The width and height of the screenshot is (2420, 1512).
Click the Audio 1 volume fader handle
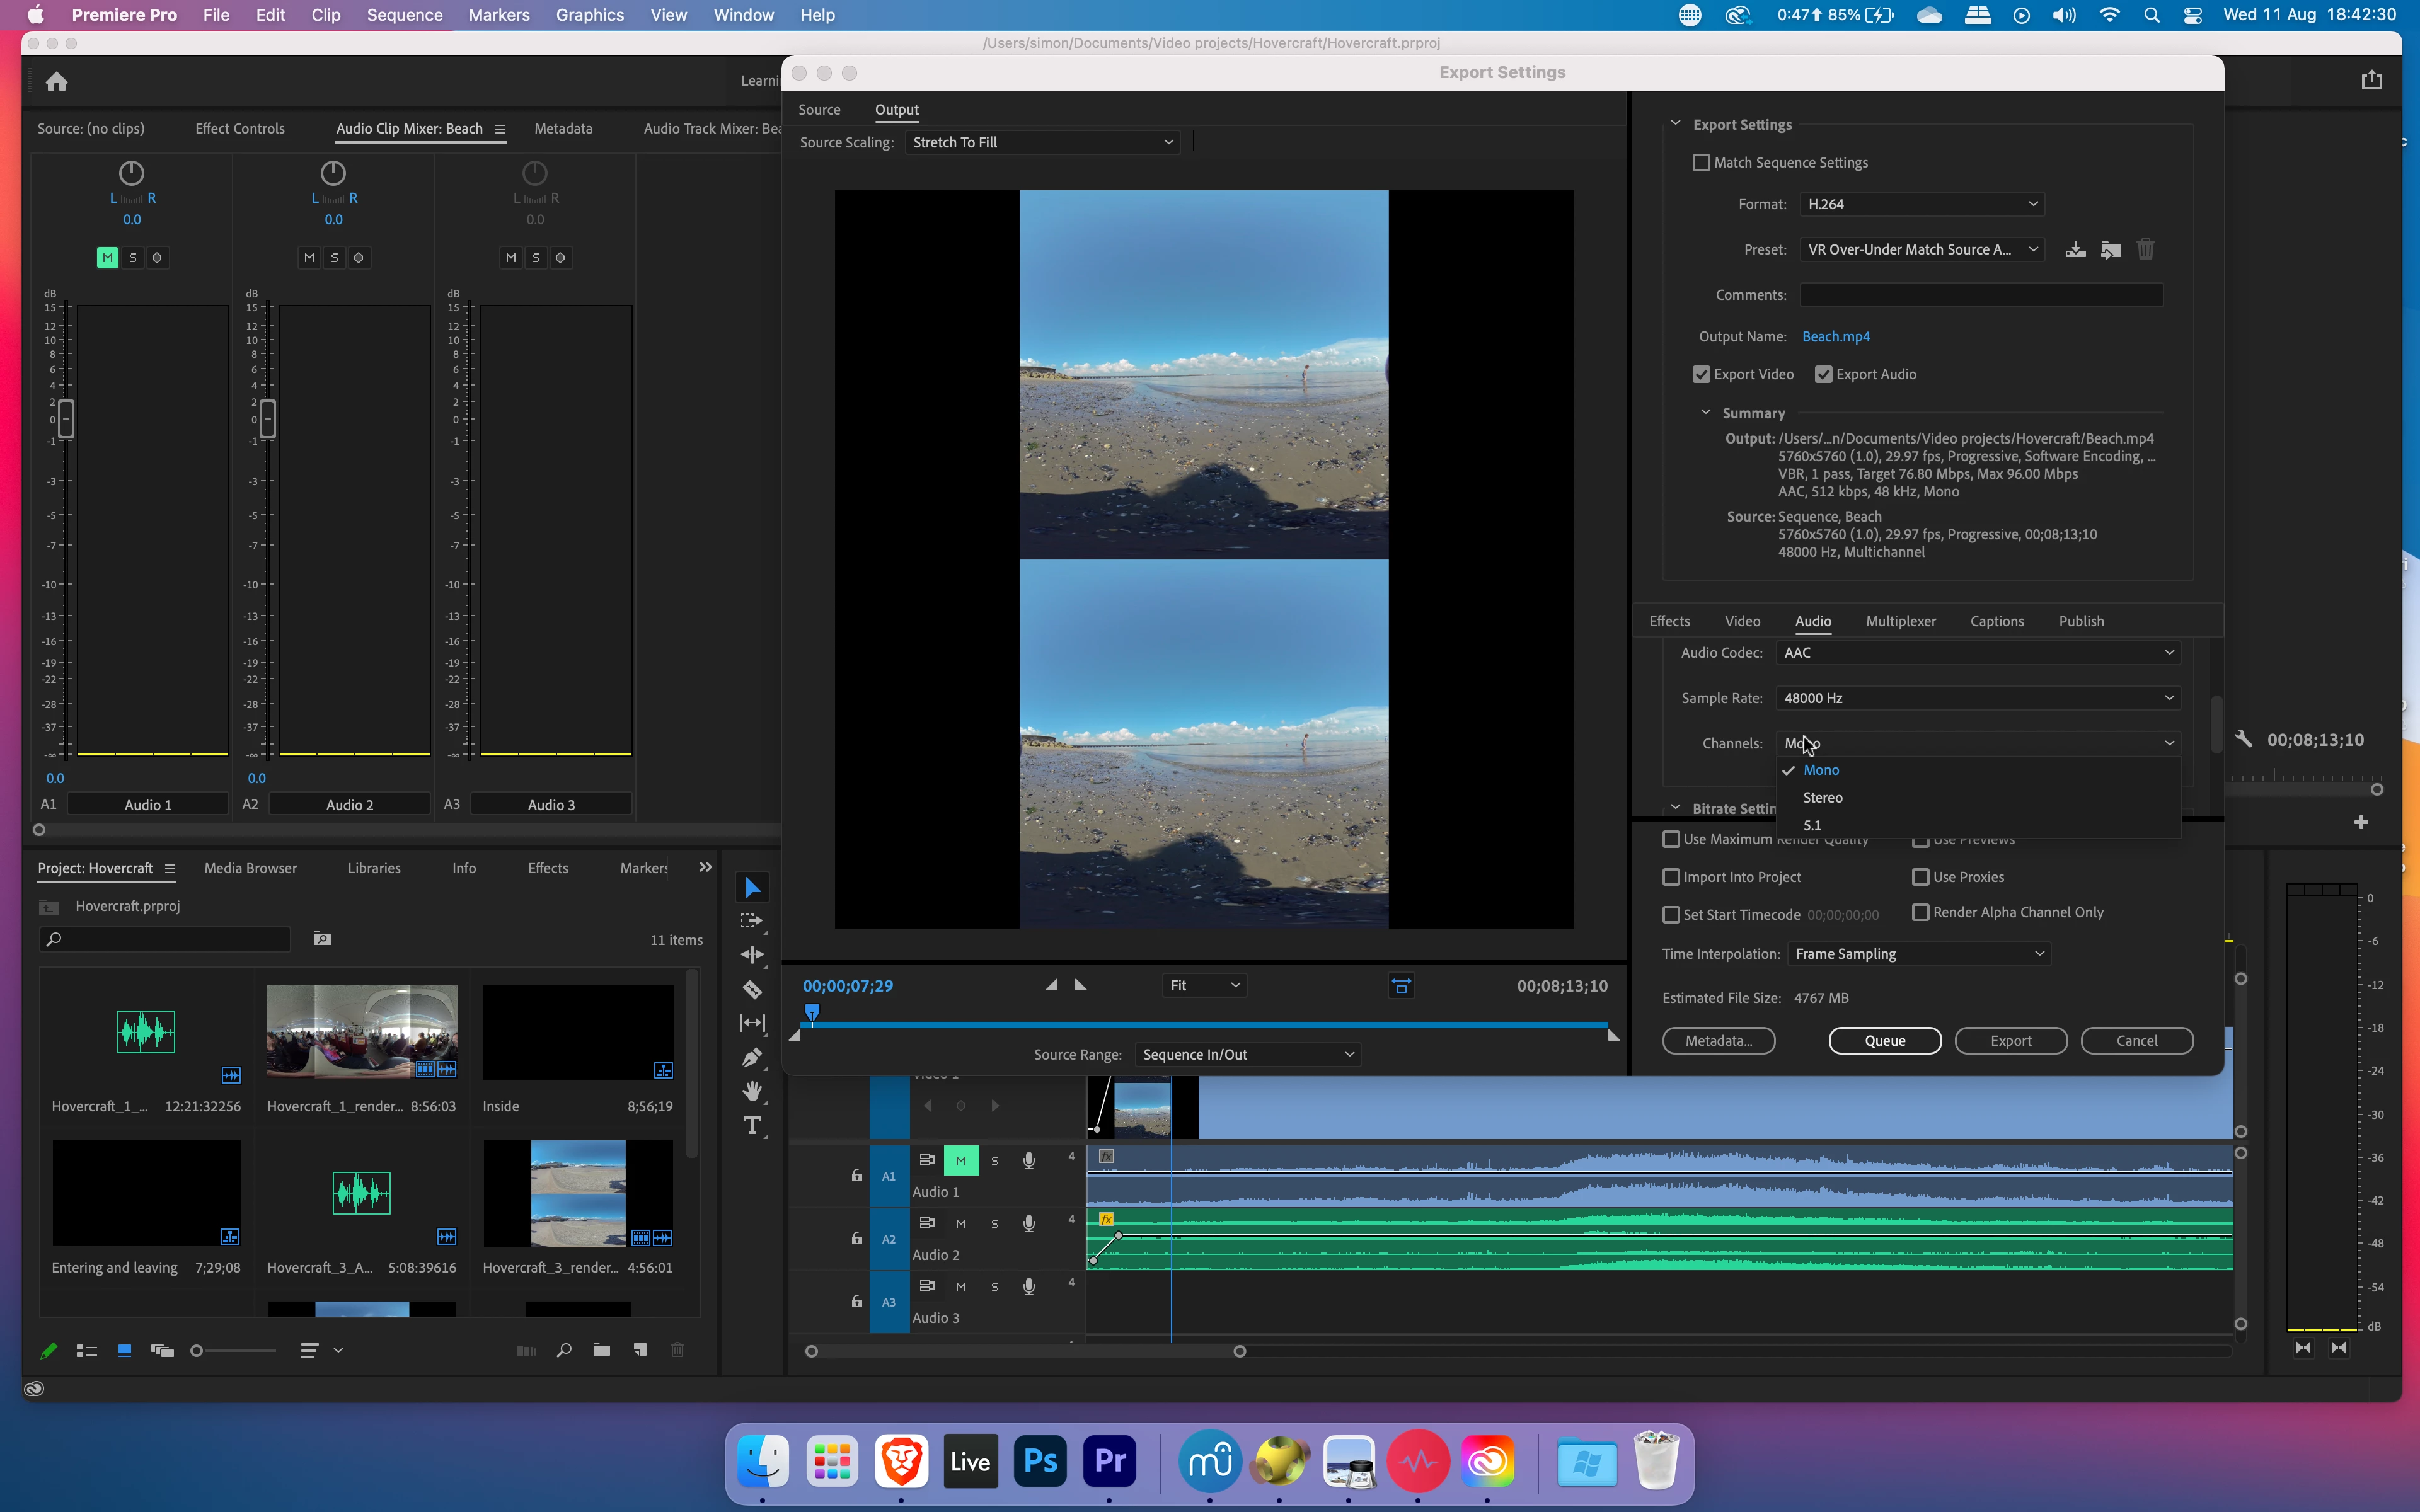(66, 419)
